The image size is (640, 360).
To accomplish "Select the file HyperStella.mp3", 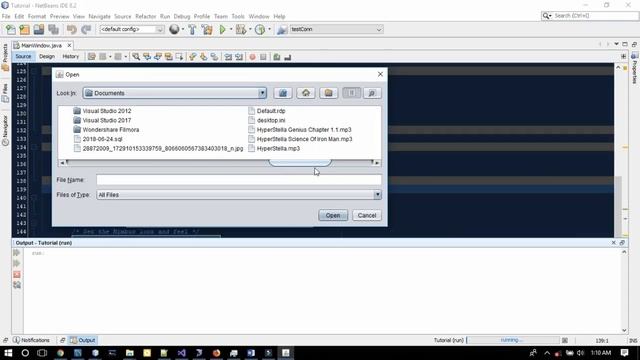I will click(274, 149).
